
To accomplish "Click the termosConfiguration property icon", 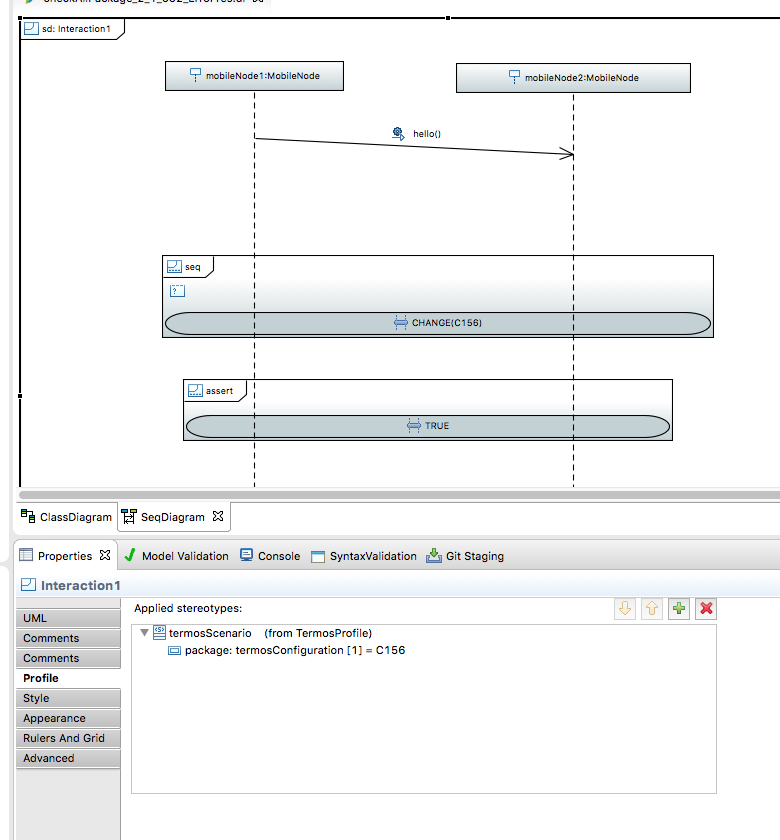I will 175,651.
